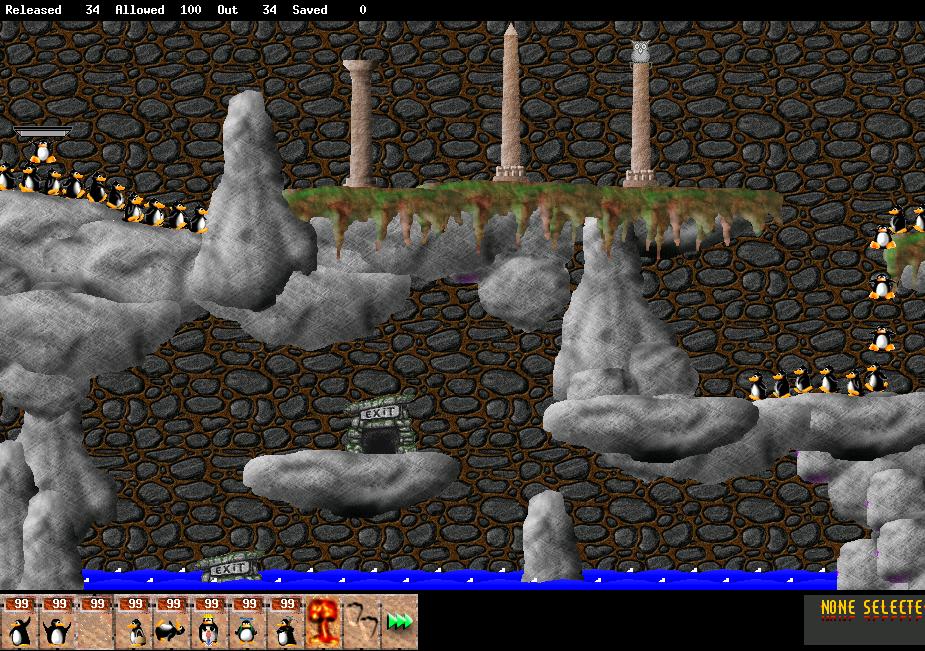Pause the game with footprints button
925x651 pixels.
pyautogui.click(x=361, y=623)
